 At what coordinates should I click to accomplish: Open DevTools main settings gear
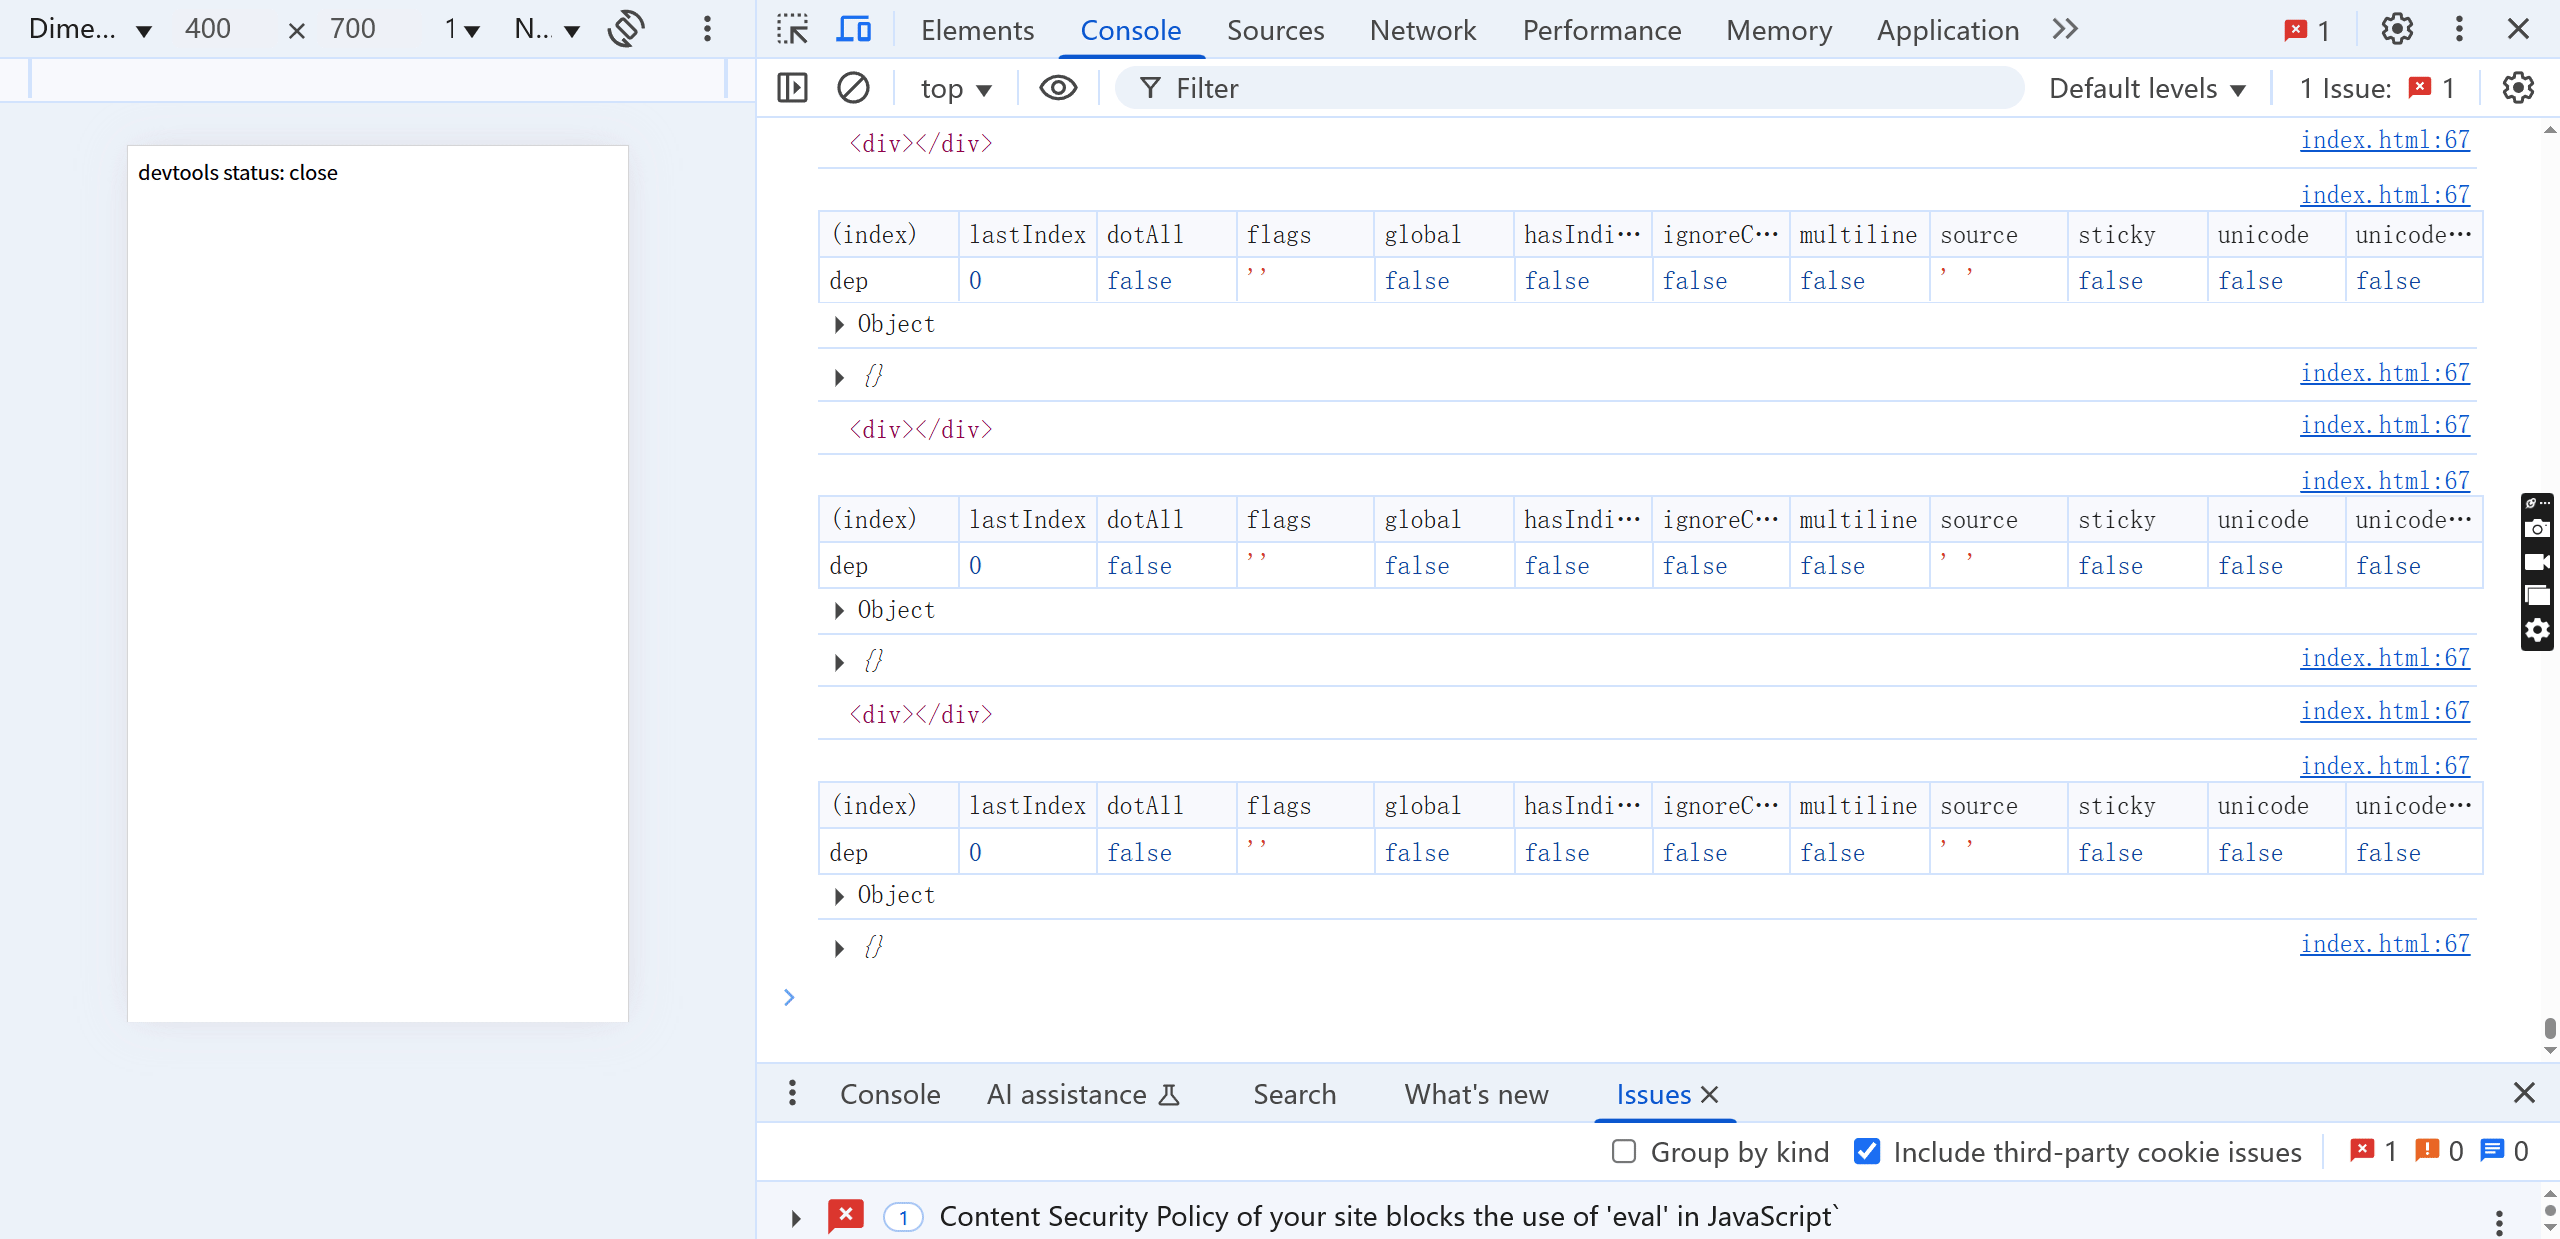[x=2396, y=30]
